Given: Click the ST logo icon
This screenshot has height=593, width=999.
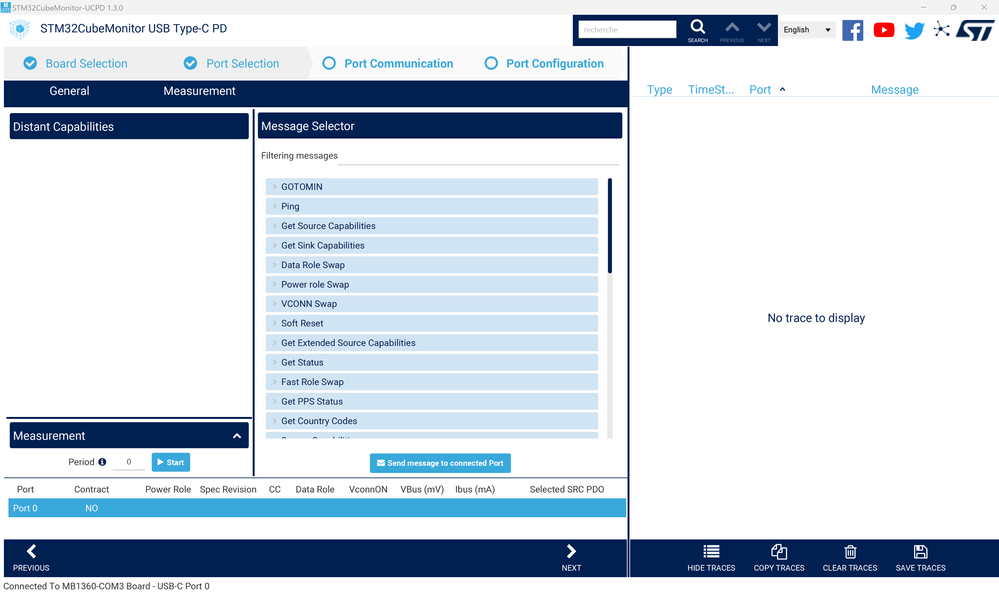Looking at the screenshot, I should click(975, 30).
